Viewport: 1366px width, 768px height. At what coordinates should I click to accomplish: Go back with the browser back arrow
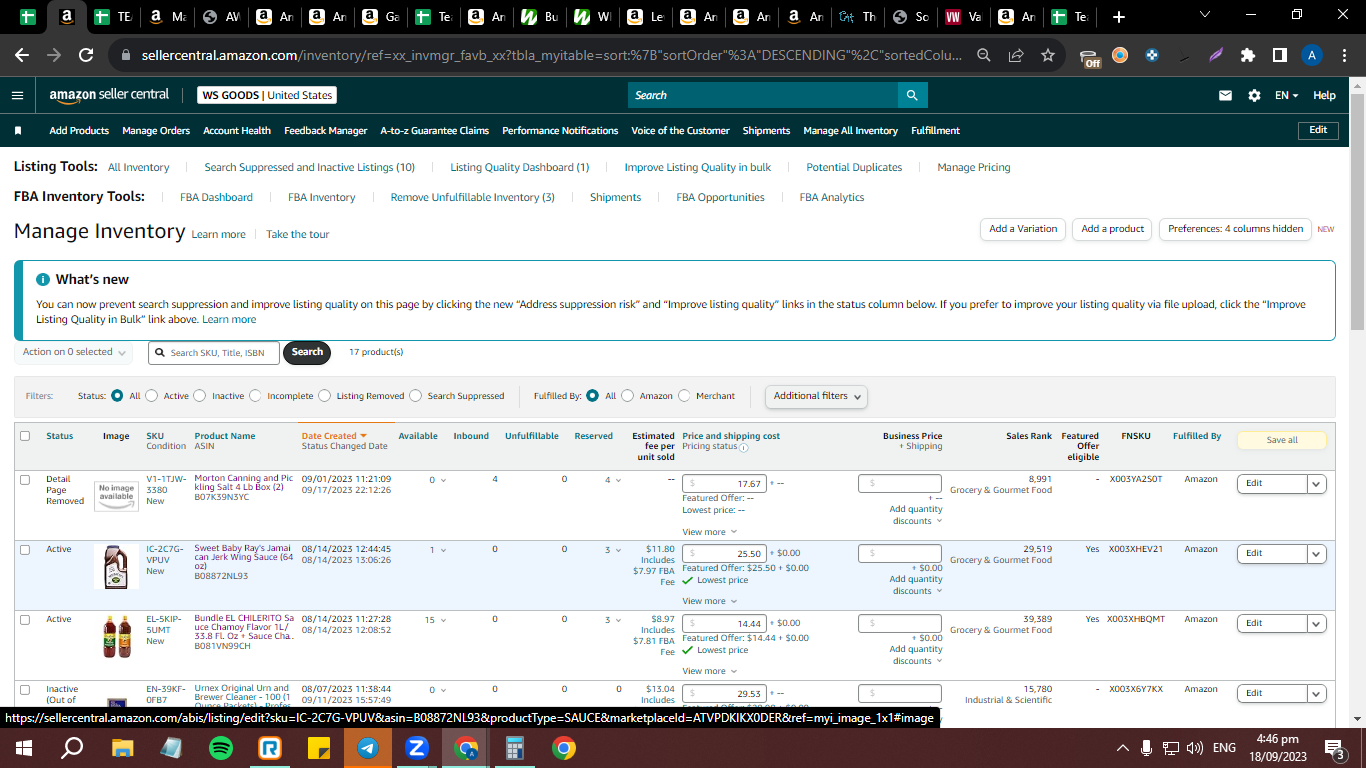(22, 56)
